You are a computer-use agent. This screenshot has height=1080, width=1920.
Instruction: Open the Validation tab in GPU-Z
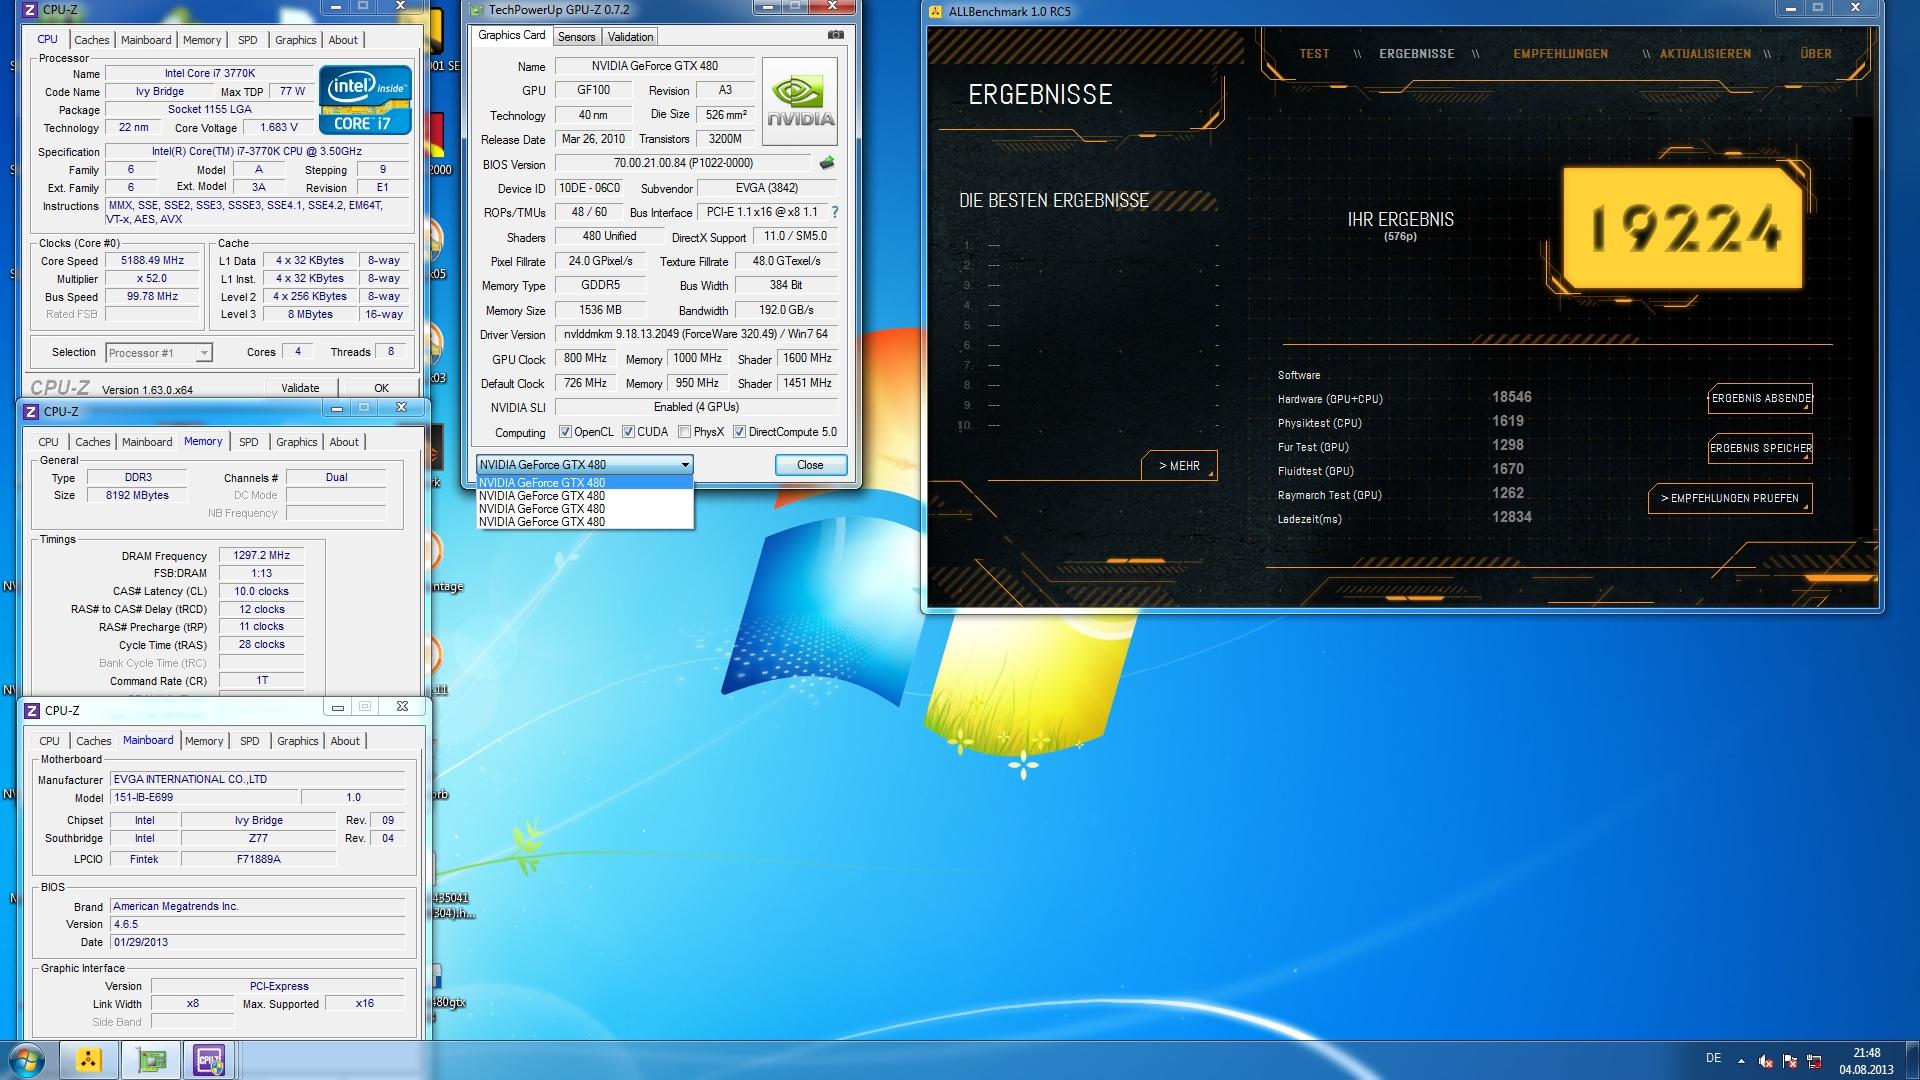coord(630,37)
